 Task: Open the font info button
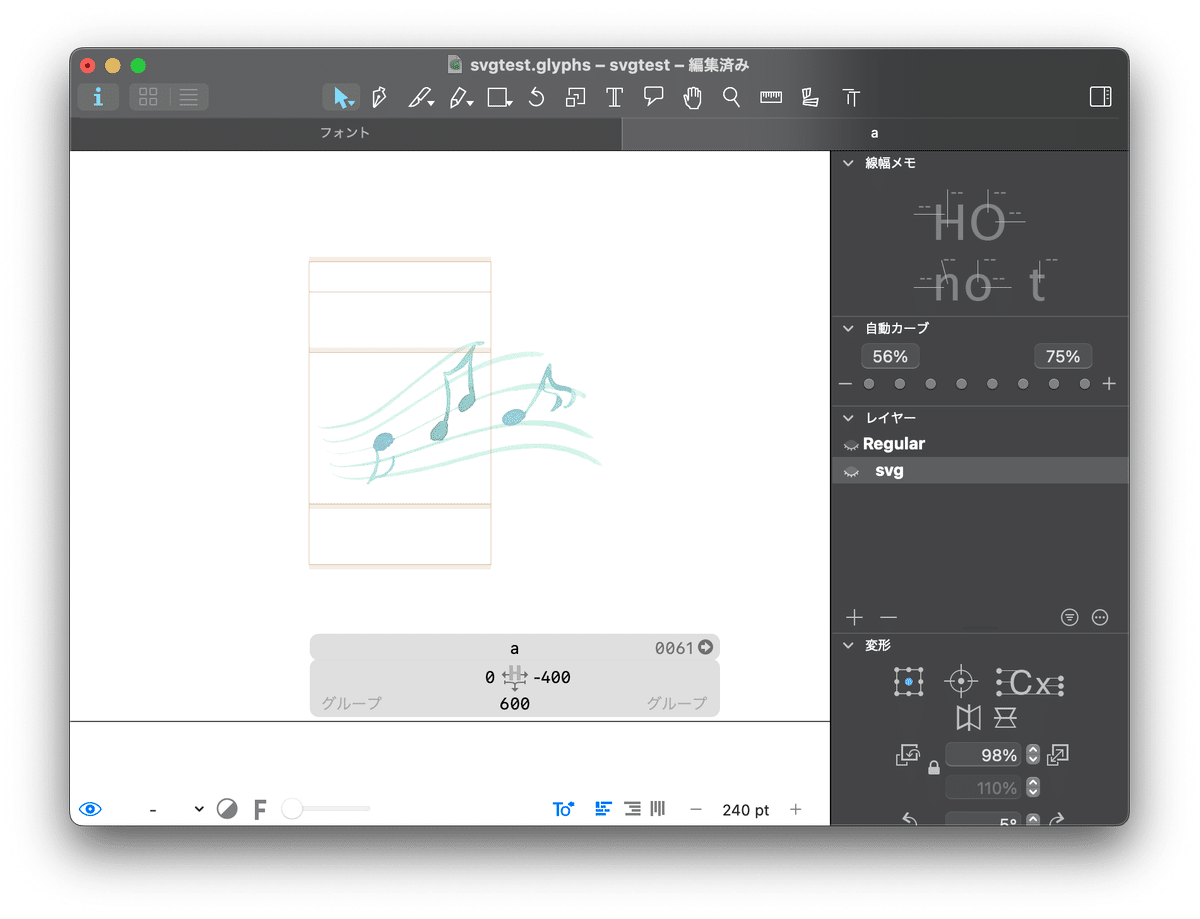pyautogui.click(x=98, y=97)
